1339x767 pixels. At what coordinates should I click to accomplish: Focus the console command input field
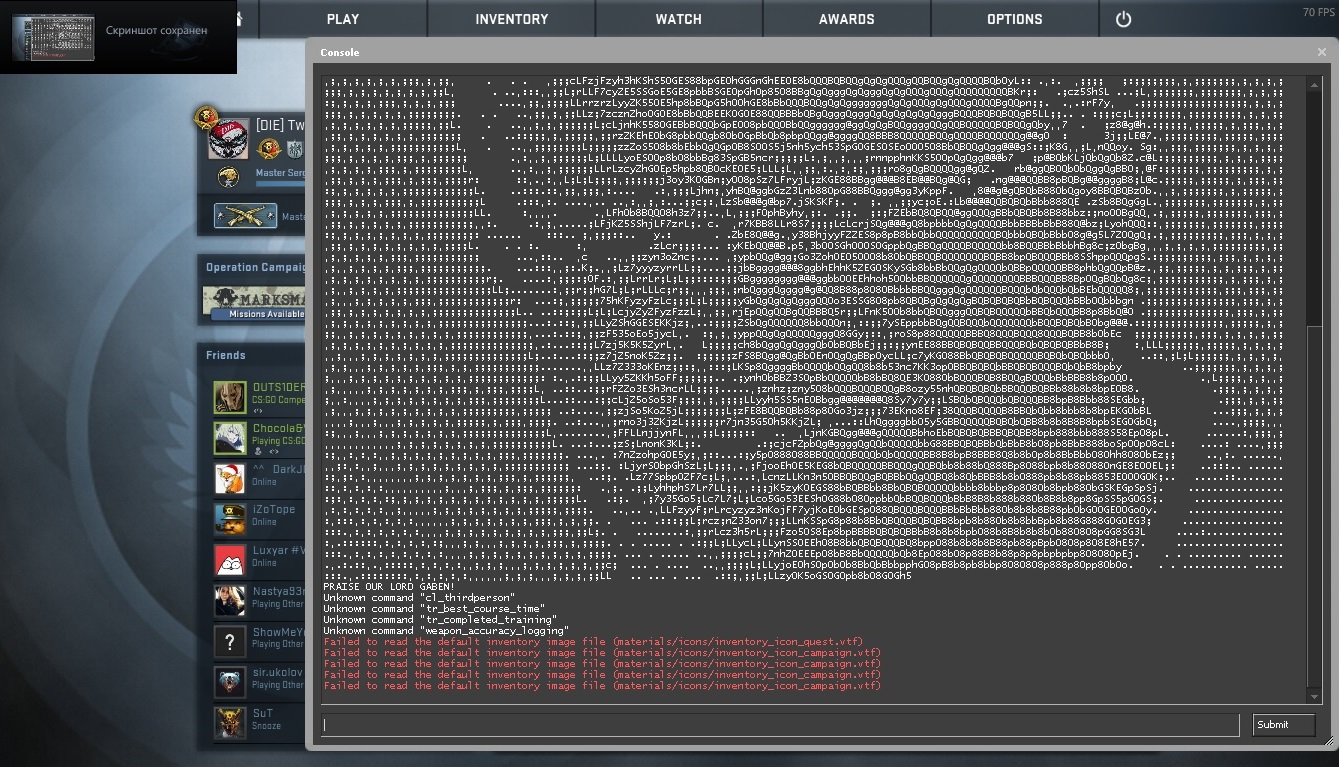(x=781, y=725)
